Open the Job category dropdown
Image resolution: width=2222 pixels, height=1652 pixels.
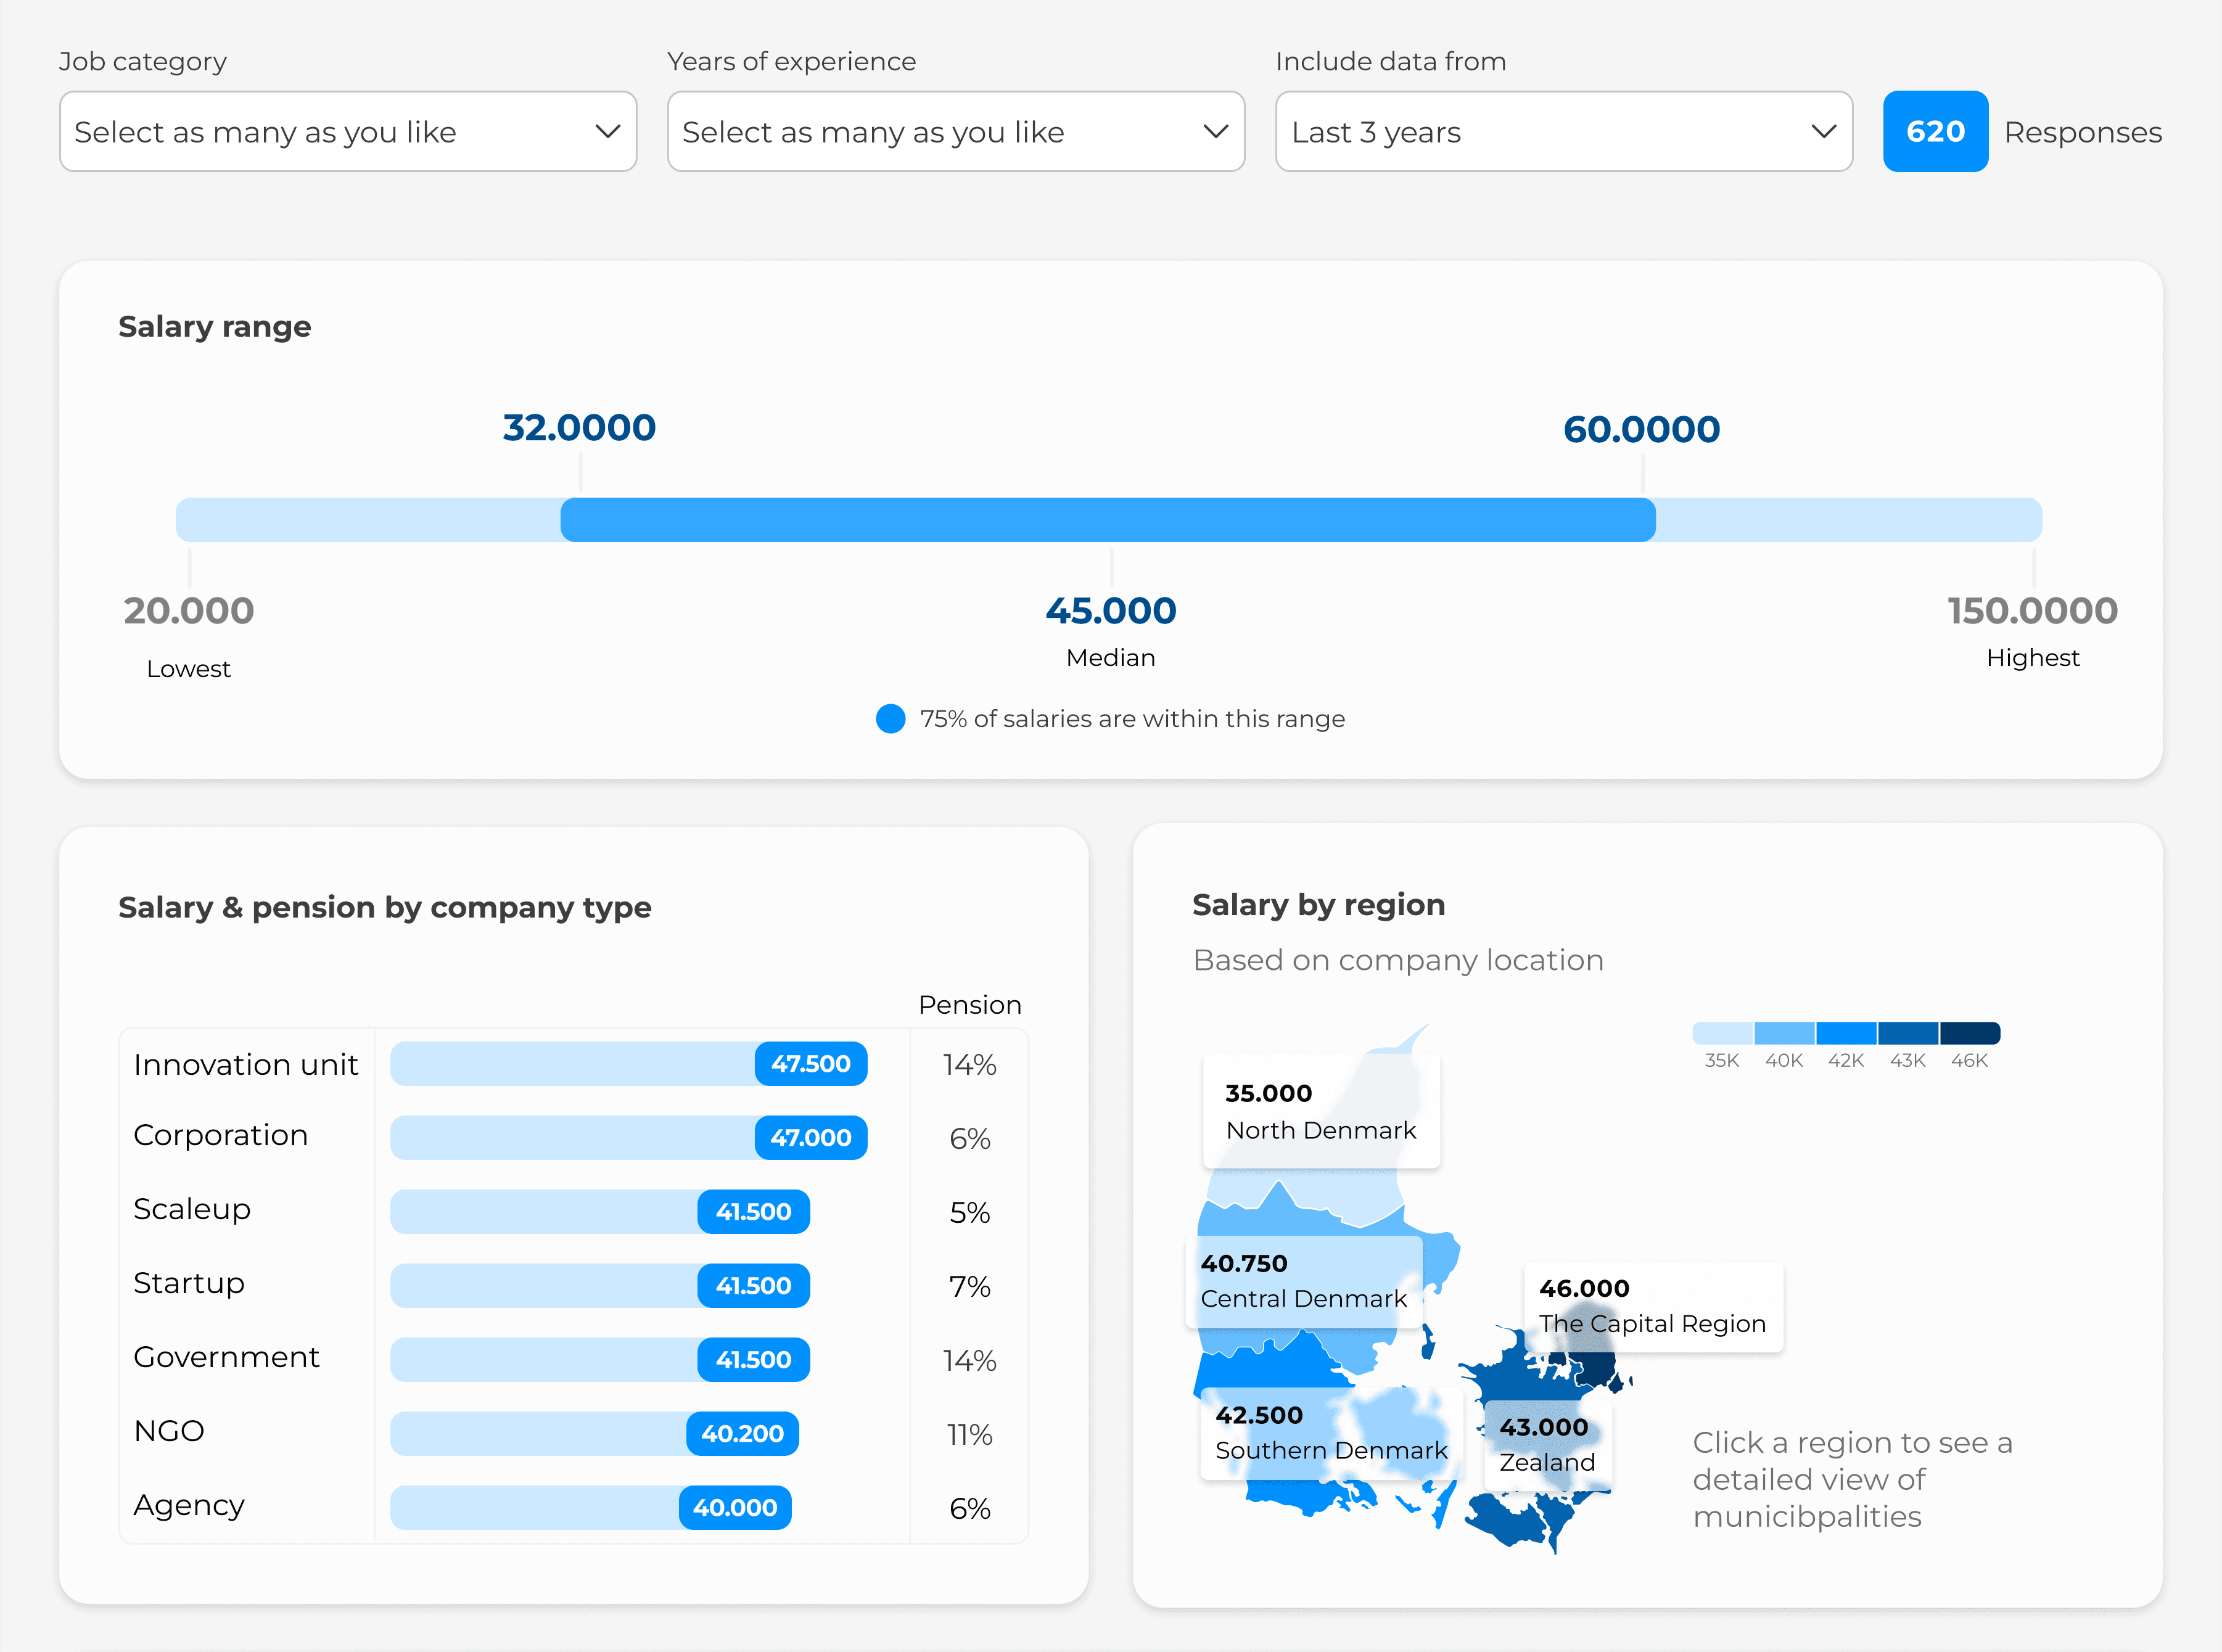347,131
